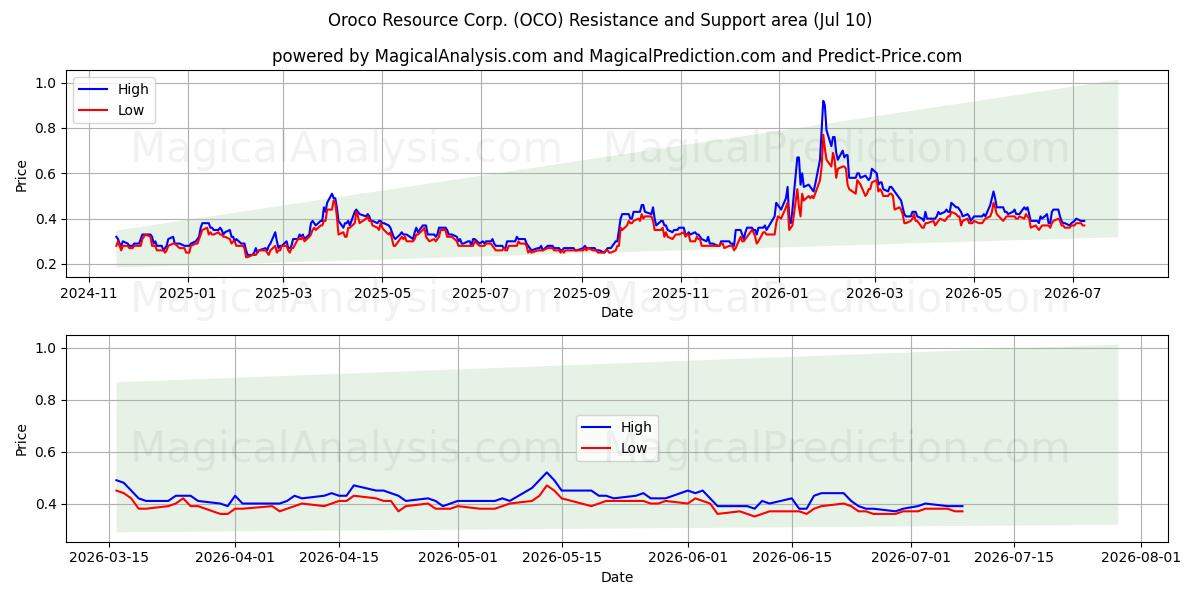Click the '2026-07-15' tick label on bottom chart
Screen dimensions: 1200x600
point(1013,559)
